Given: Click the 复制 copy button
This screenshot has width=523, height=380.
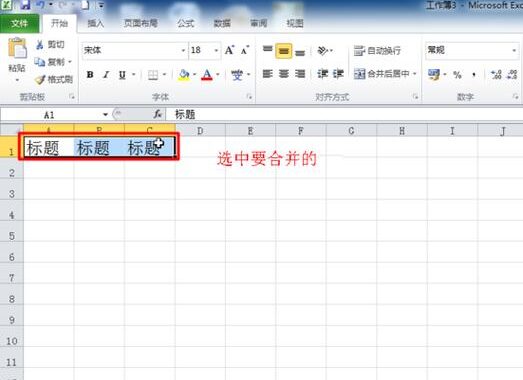Looking at the screenshot, I should (49, 62).
